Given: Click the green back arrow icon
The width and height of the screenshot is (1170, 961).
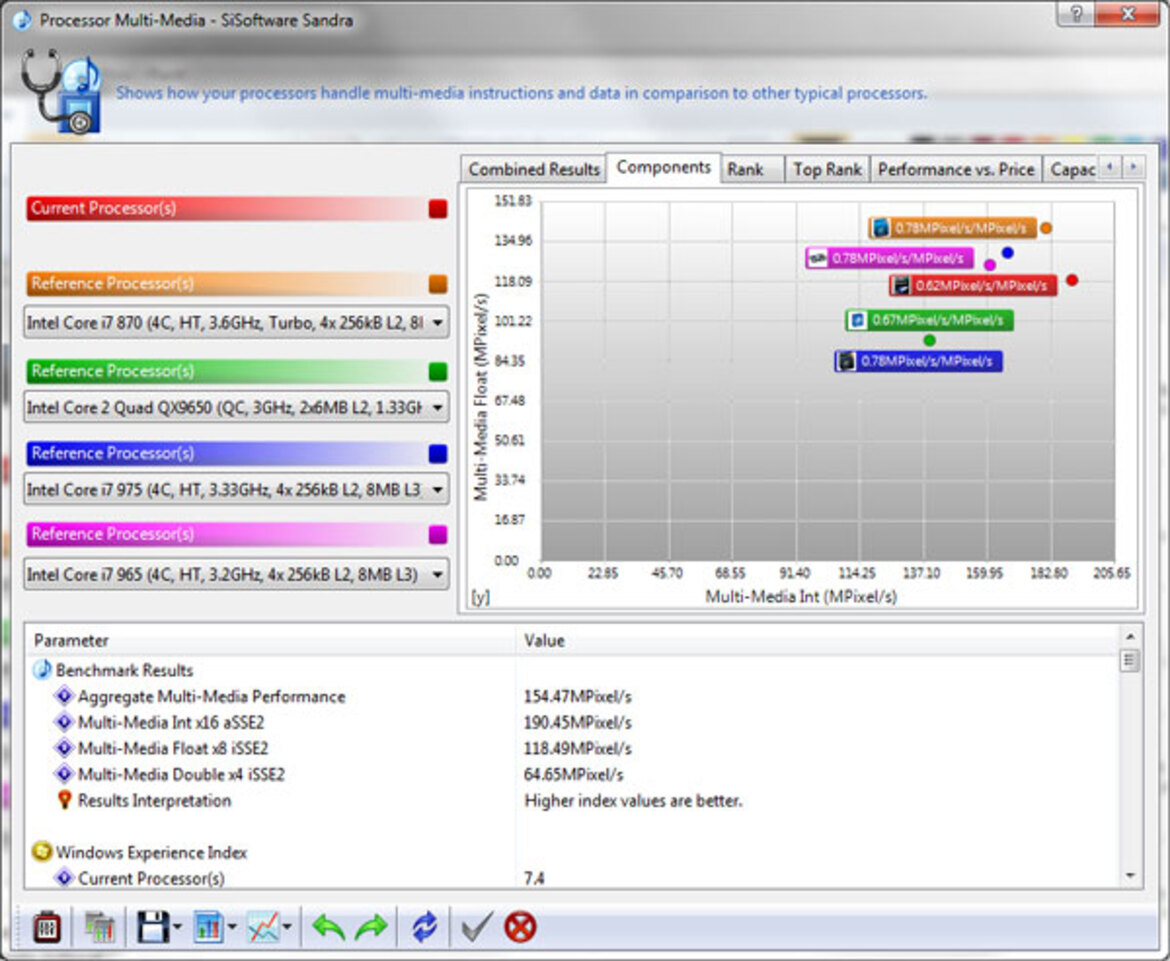Looking at the screenshot, I should tap(328, 927).
